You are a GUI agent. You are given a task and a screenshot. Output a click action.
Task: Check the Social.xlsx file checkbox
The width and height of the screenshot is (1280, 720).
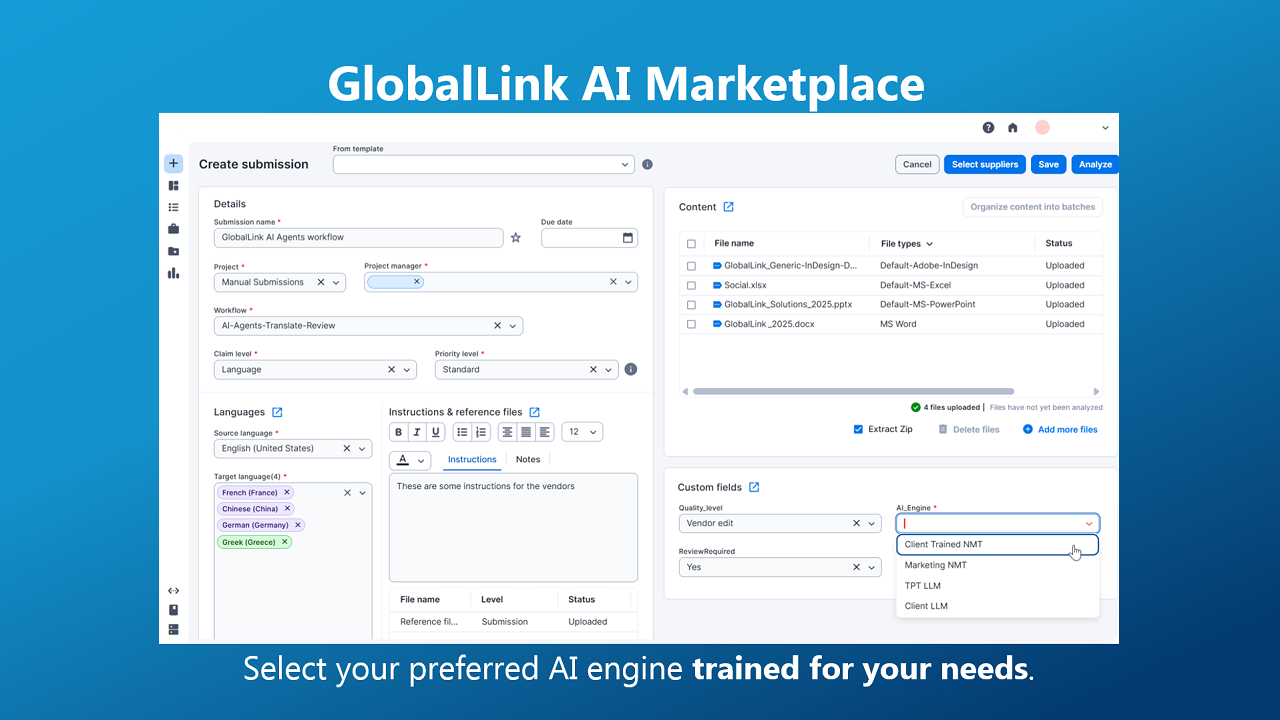point(691,285)
